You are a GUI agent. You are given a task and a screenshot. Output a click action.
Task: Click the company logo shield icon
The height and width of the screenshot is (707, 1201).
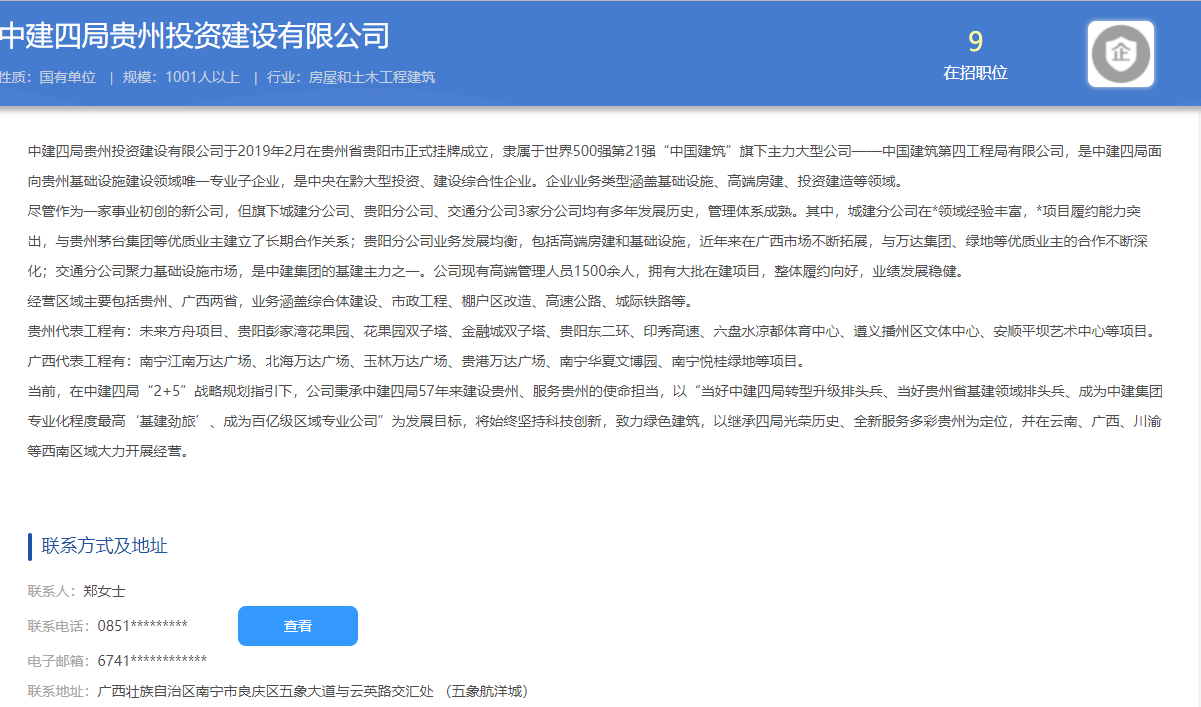1121,54
